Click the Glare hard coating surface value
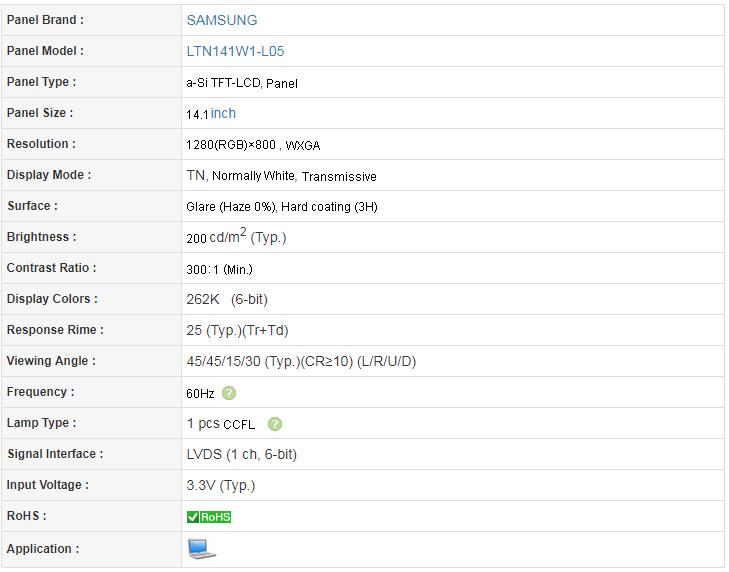This screenshot has height=572, width=729. [282, 206]
